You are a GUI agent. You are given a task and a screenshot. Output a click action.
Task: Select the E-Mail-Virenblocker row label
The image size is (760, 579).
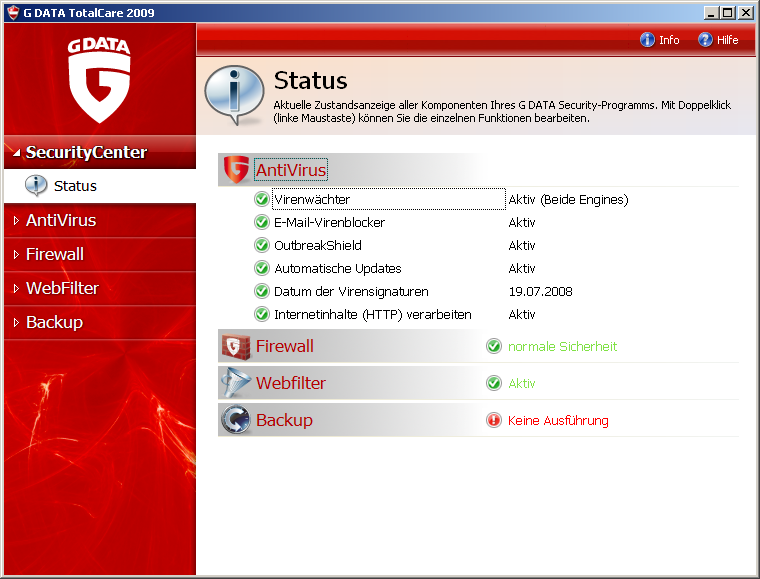click(330, 222)
